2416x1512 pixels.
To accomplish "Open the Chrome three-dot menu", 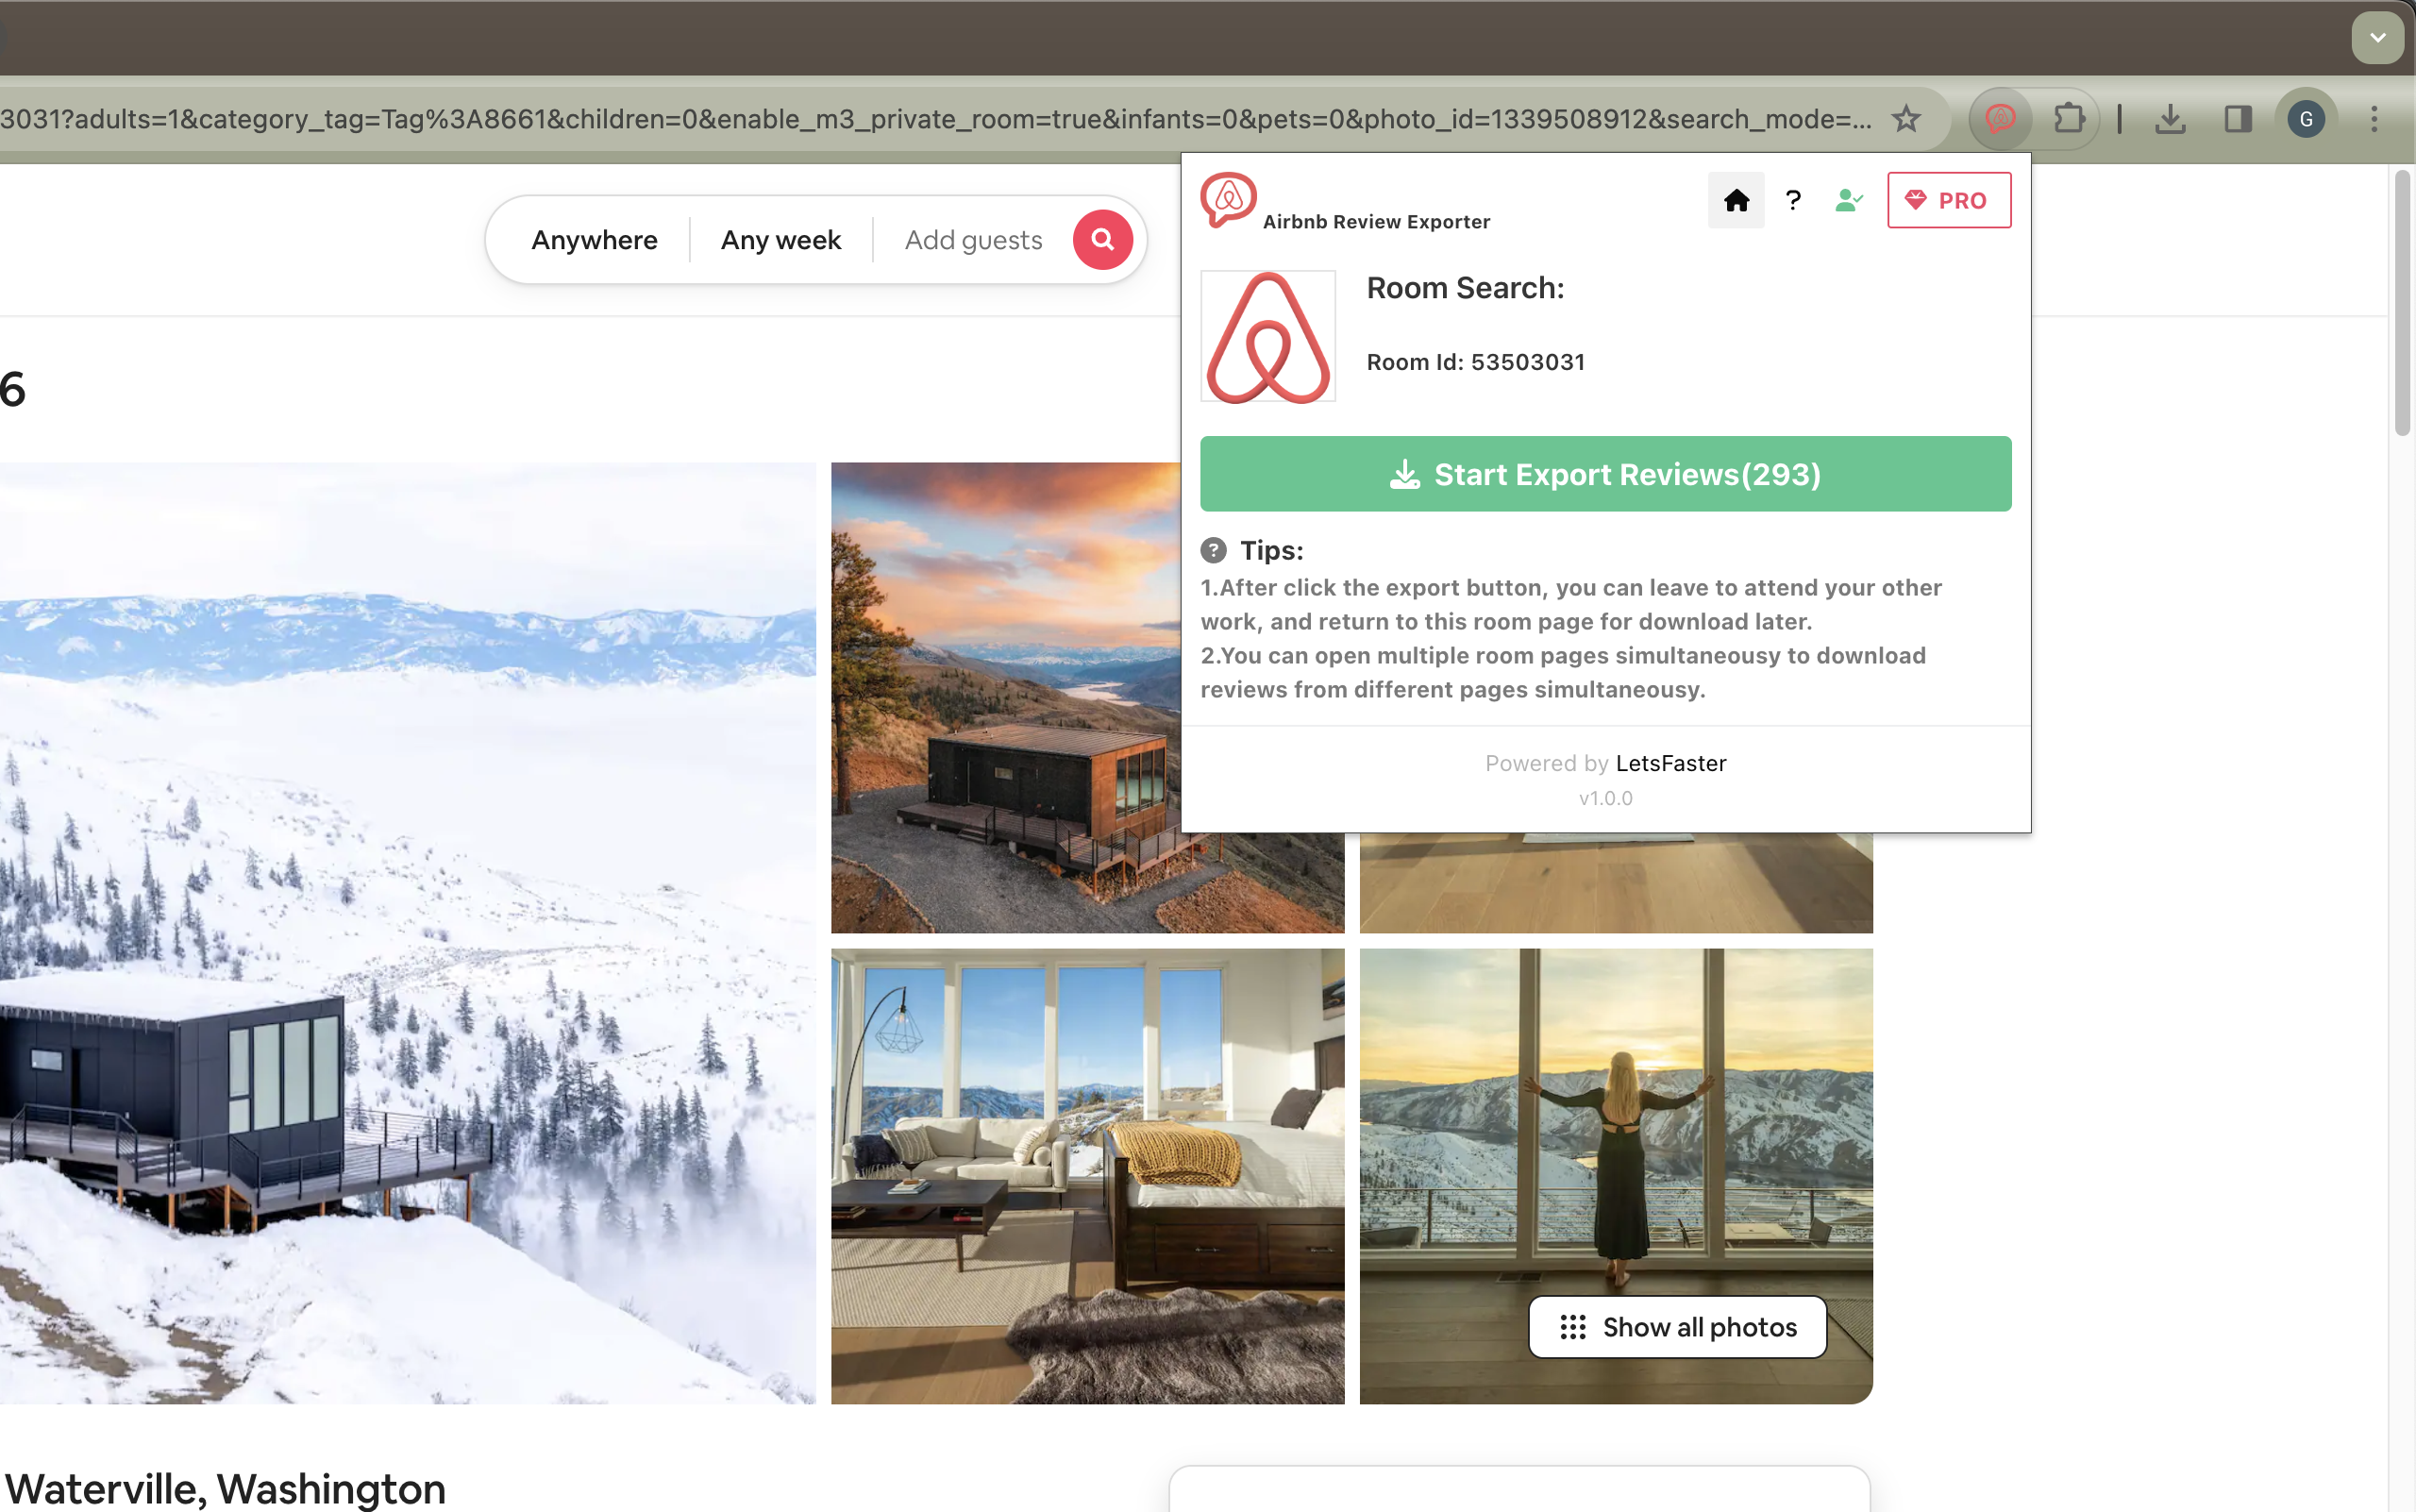I will (2374, 119).
